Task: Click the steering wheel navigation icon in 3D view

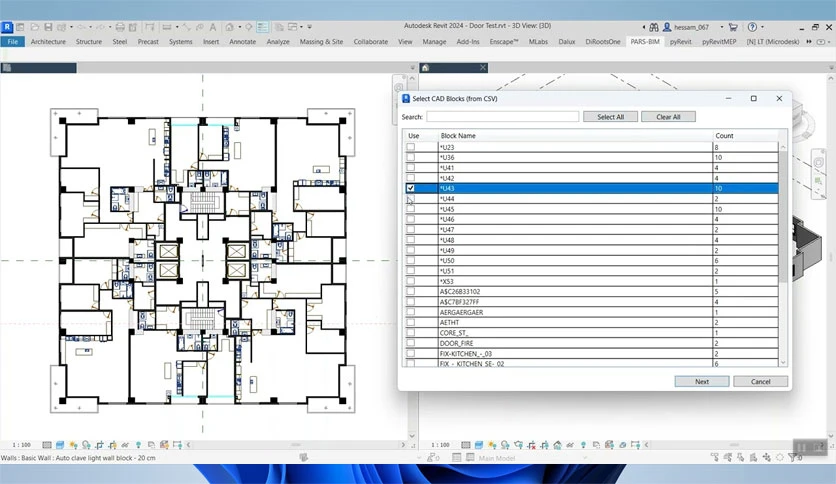Action: click(818, 162)
